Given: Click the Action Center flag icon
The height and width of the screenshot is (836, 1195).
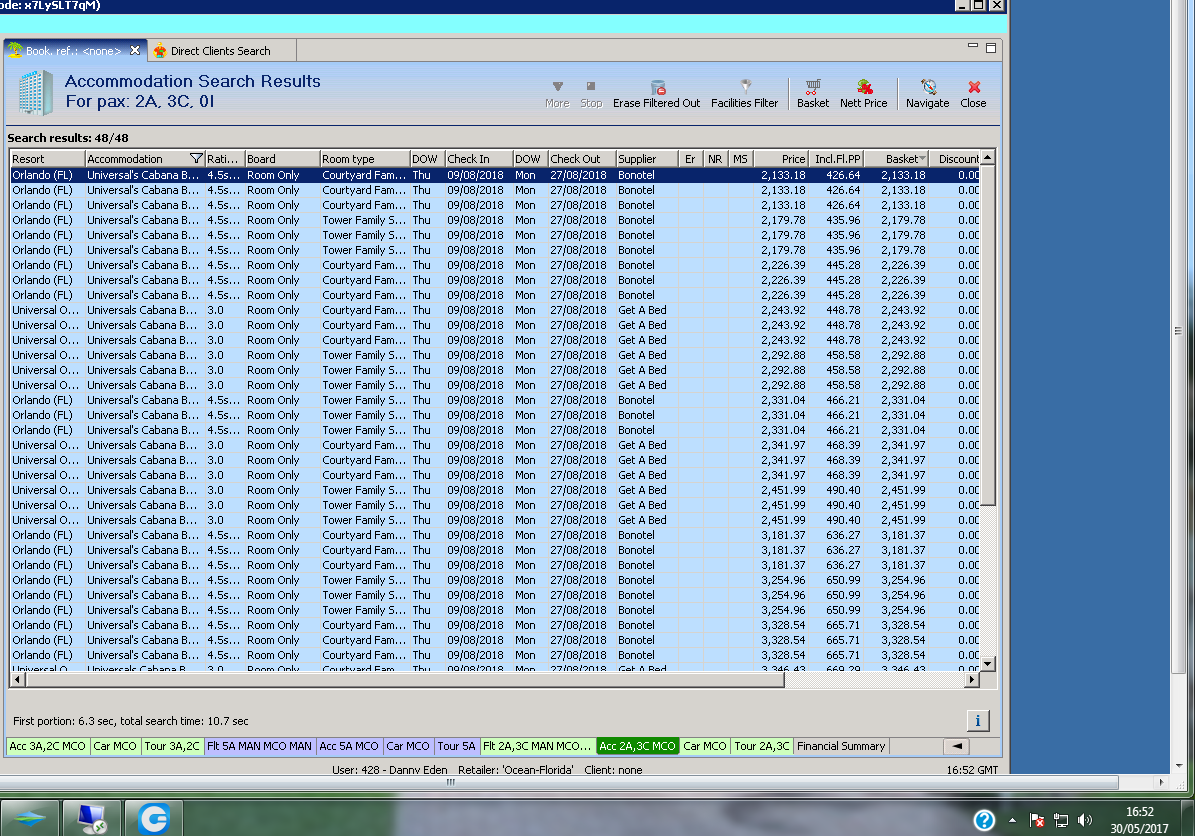Looking at the screenshot, I should click(x=1036, y=820).
